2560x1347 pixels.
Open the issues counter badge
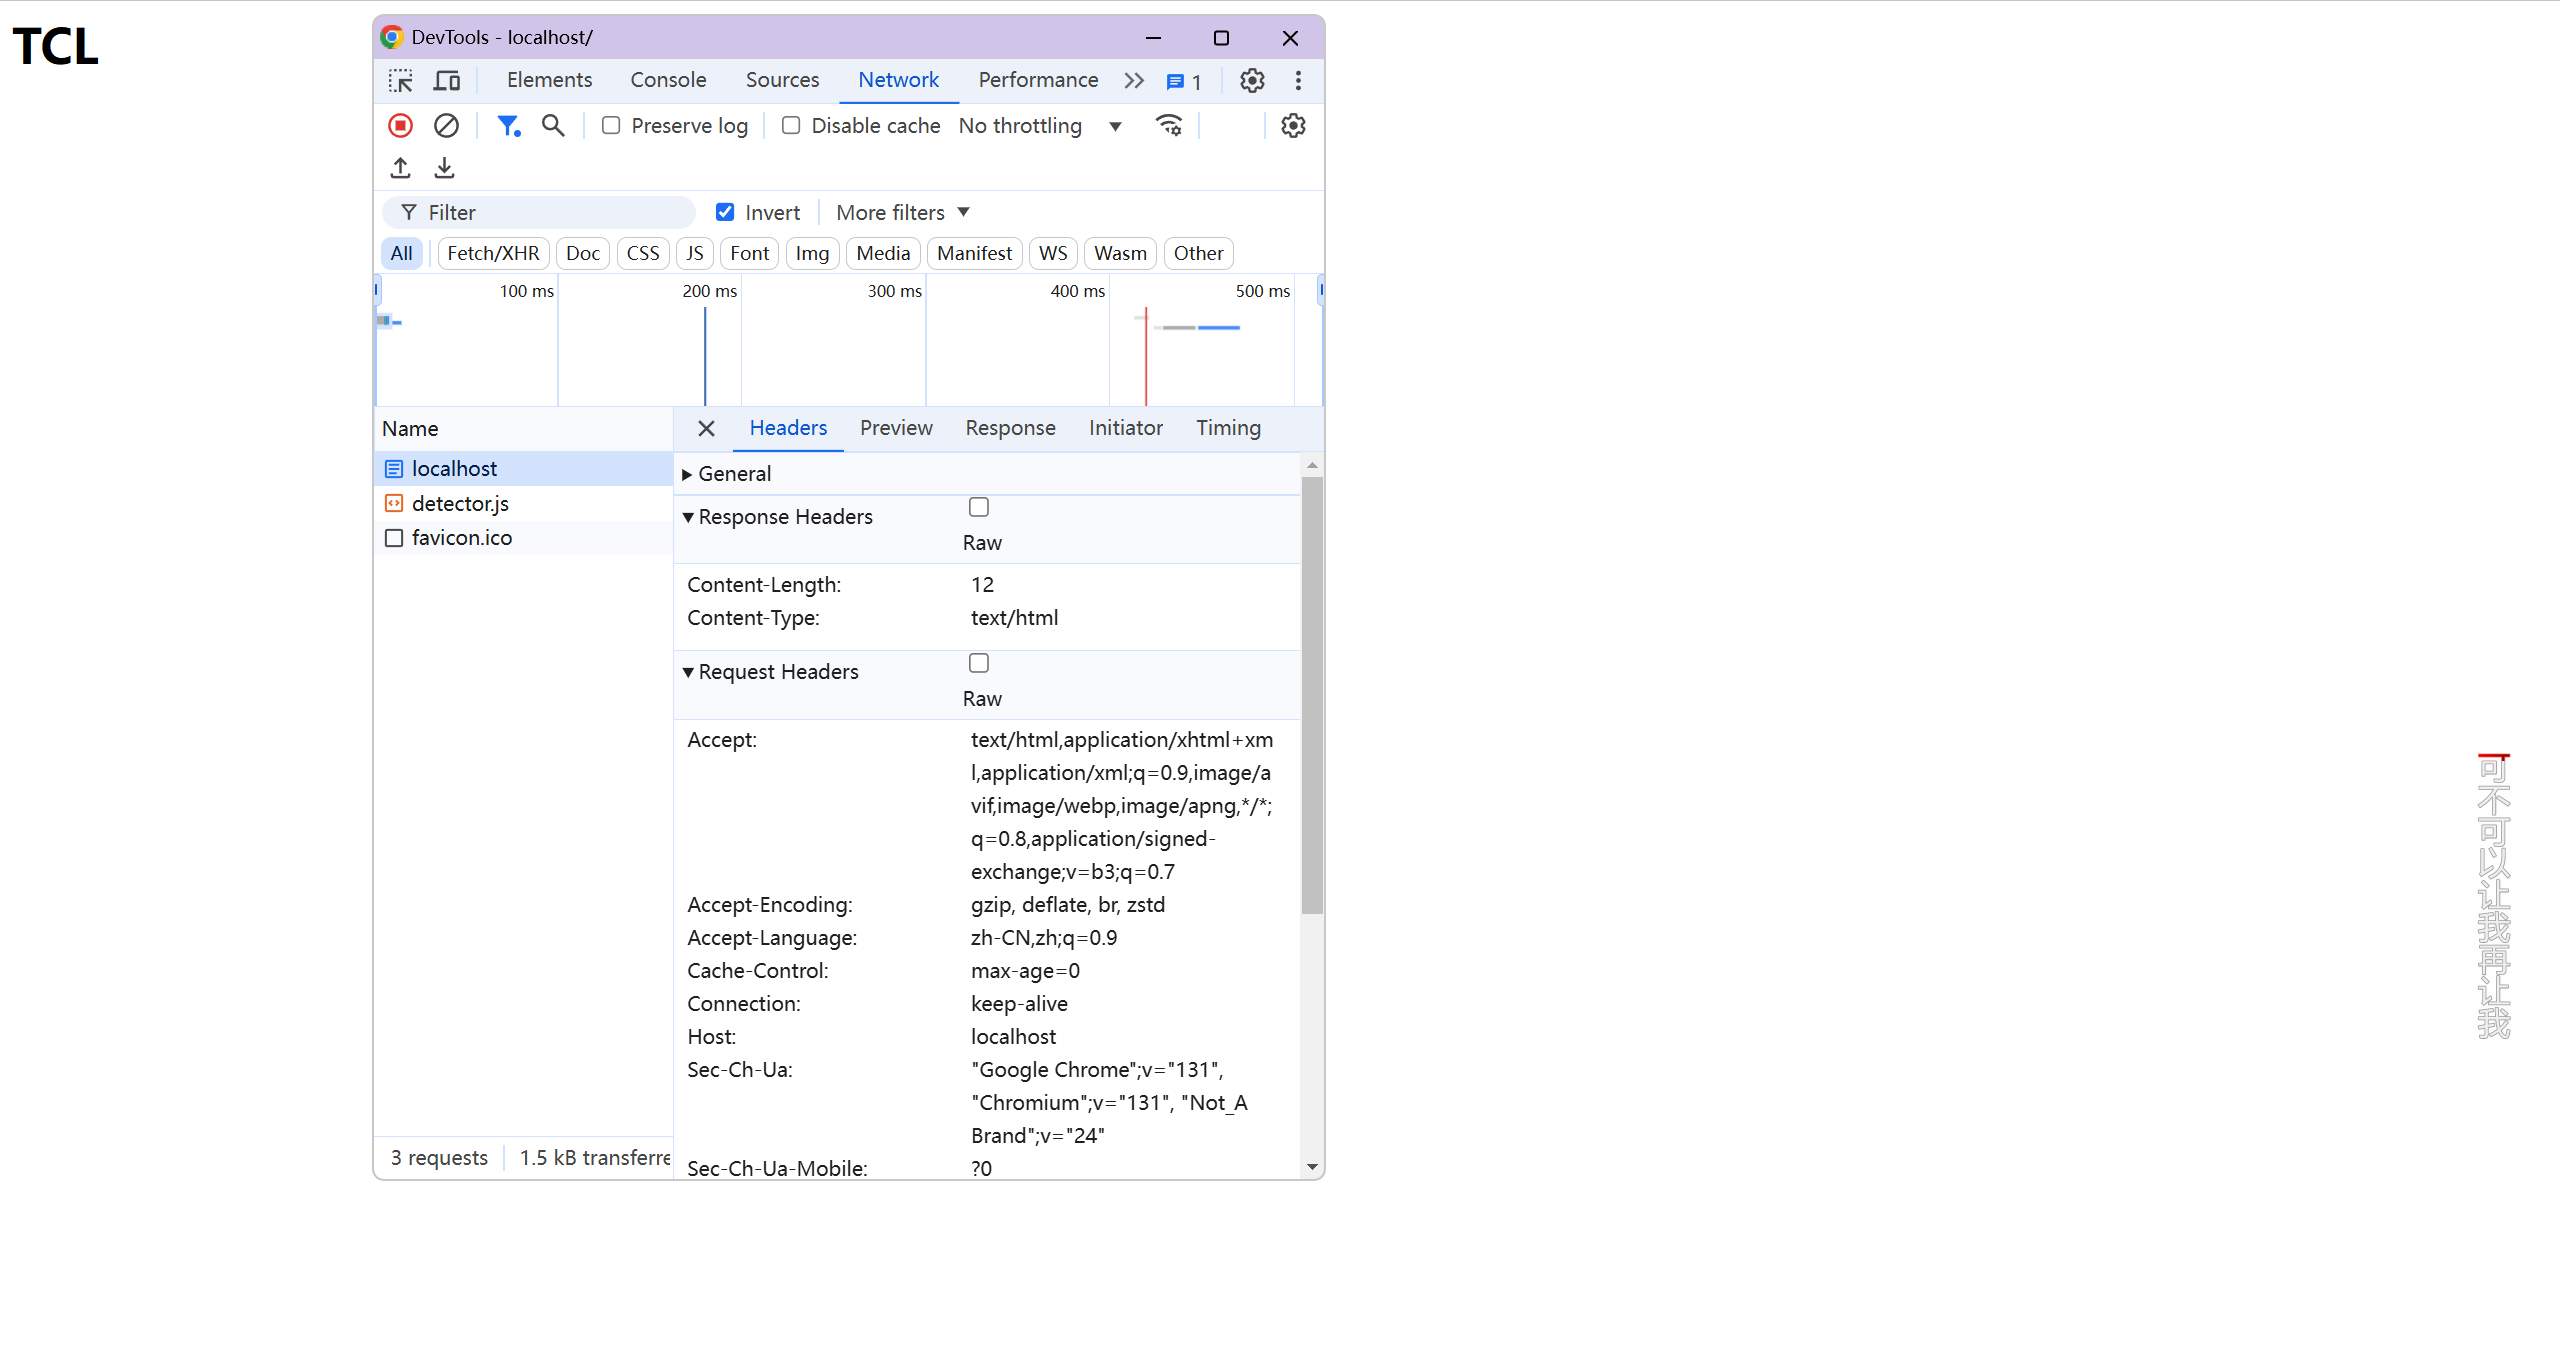[1184, 82]
